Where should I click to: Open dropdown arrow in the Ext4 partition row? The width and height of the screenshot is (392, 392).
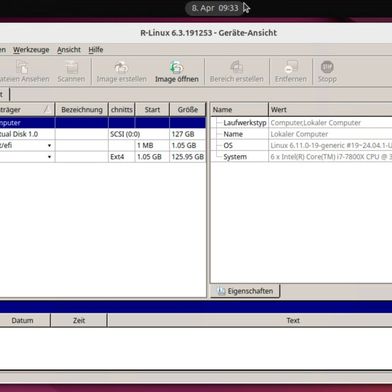[49, 157]
